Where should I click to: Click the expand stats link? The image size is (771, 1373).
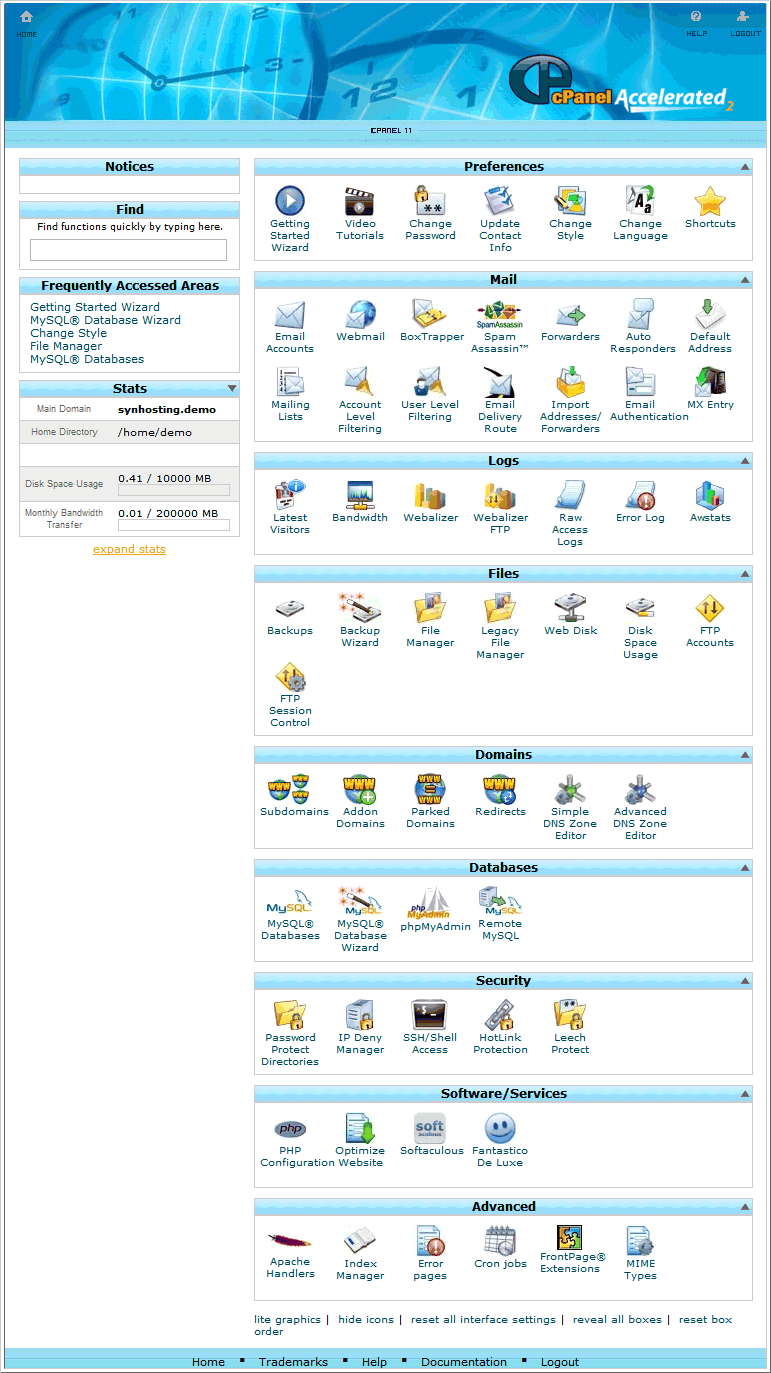pyautogui.click(x=129, y=549)
